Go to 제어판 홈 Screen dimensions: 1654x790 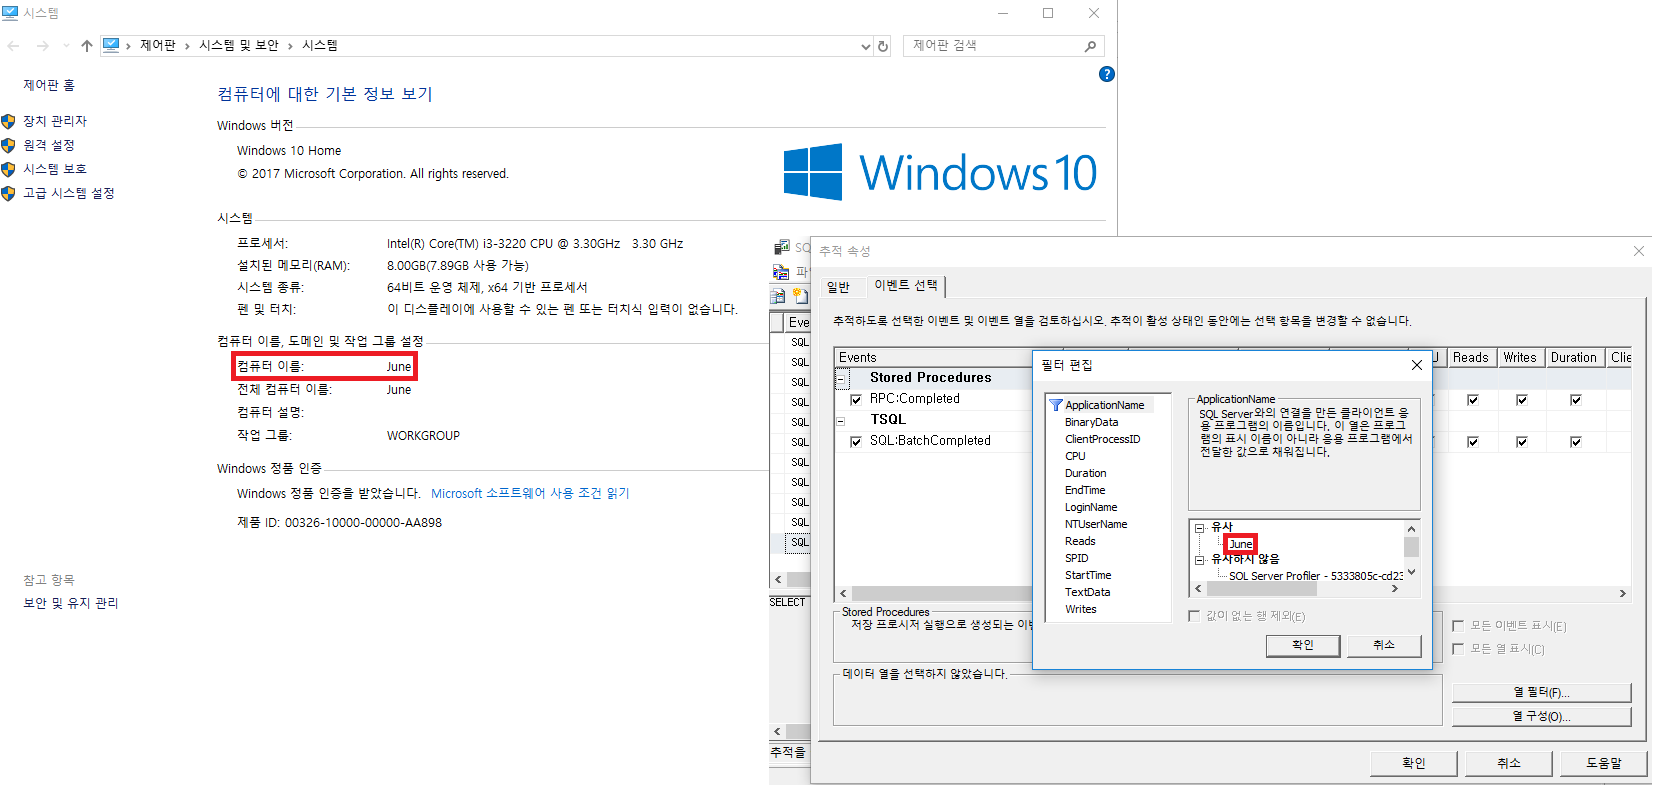pos(49,86)
